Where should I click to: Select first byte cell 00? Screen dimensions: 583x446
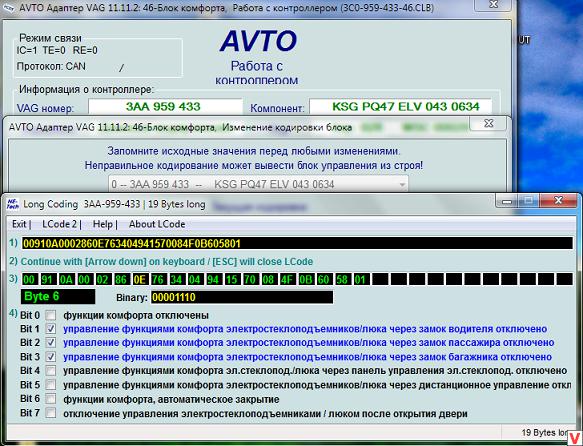[x=29, y=279]
